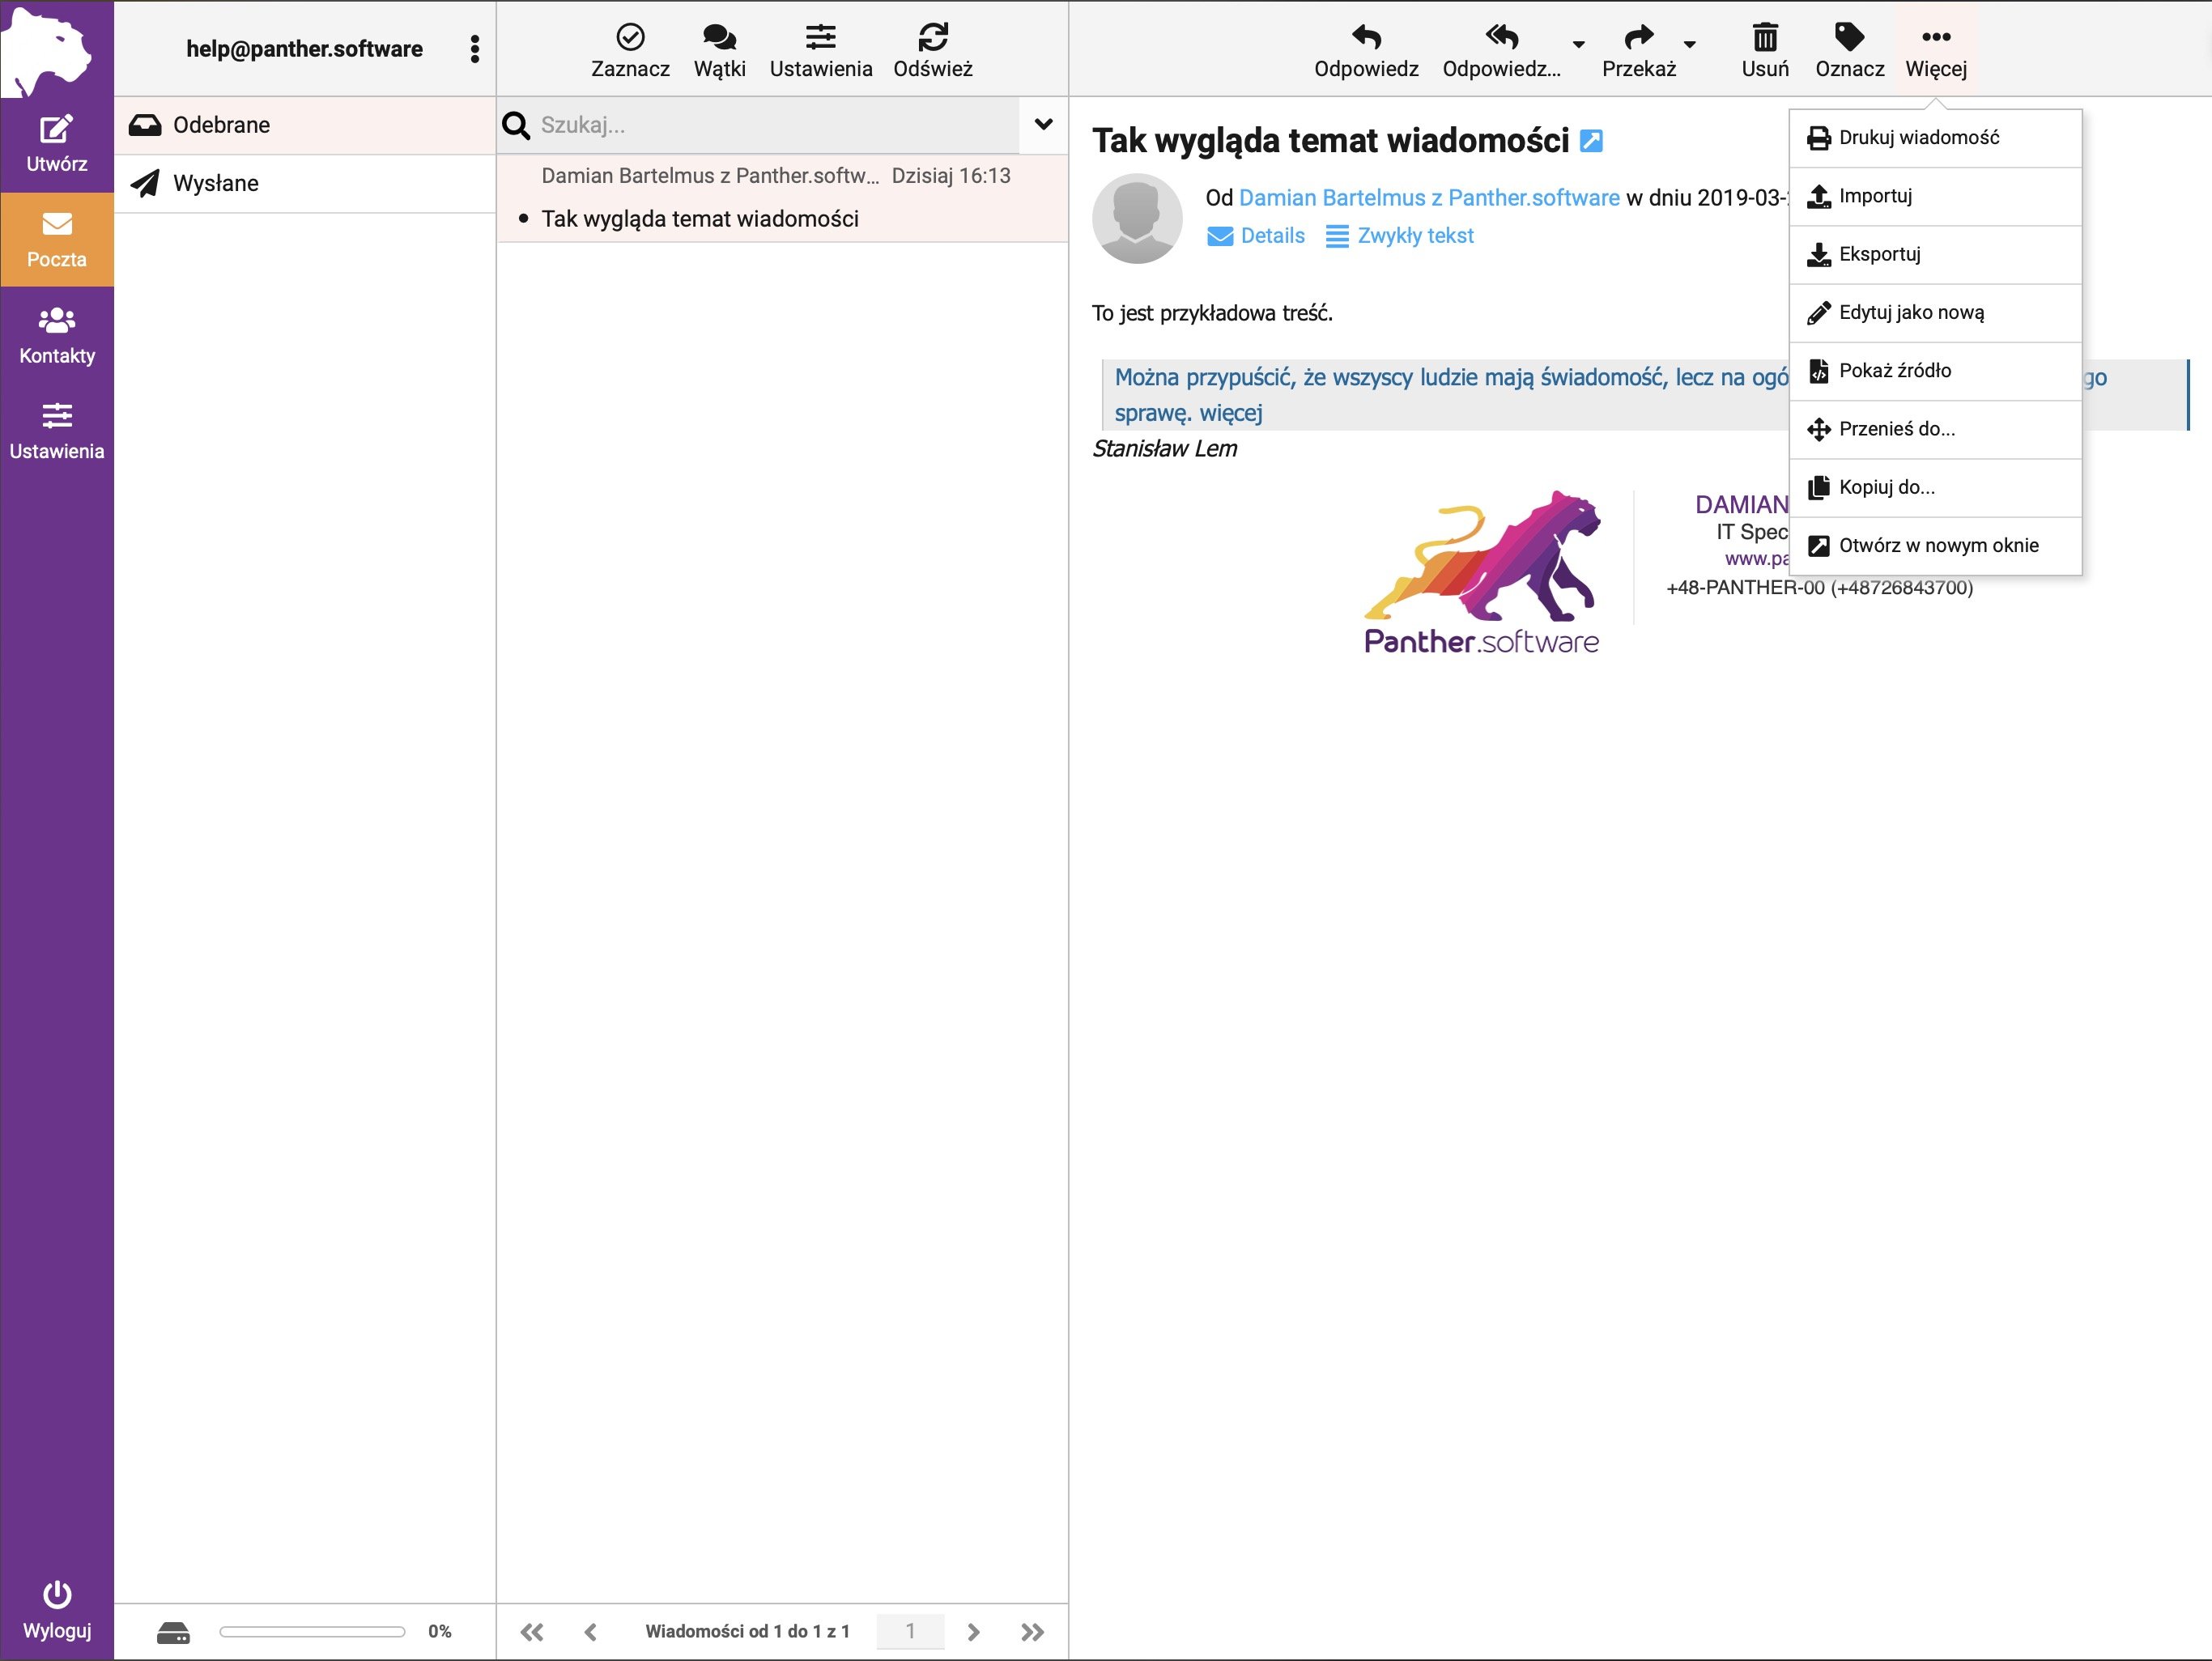Go to next page of messages
Image resolution: width=2212 pixels, height=1661 pixels.
click(x=973, y=1632)
